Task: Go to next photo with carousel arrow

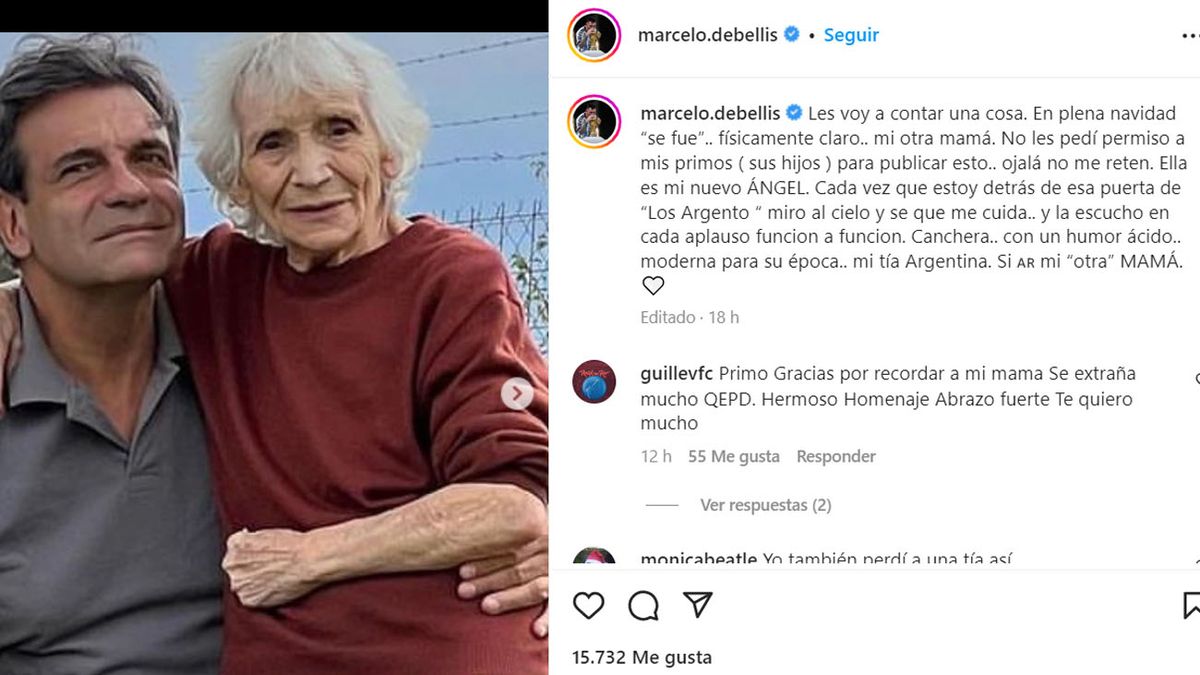Action: (517, 394)
